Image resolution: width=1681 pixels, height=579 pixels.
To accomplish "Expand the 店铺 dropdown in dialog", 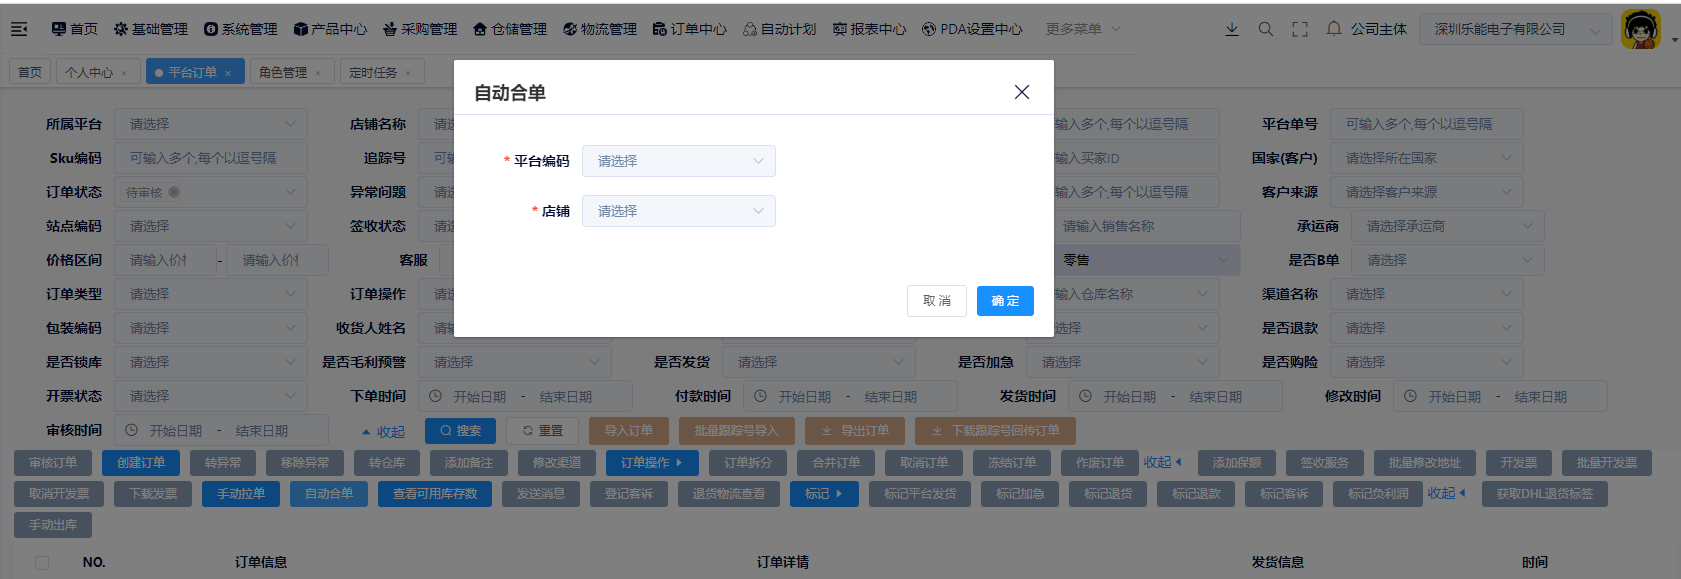I will point(678,211).
